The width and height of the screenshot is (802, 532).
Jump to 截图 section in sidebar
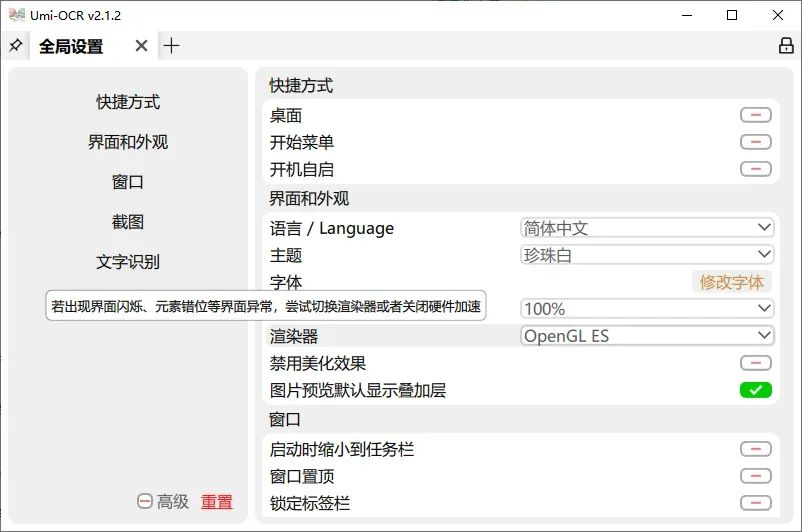128,221
